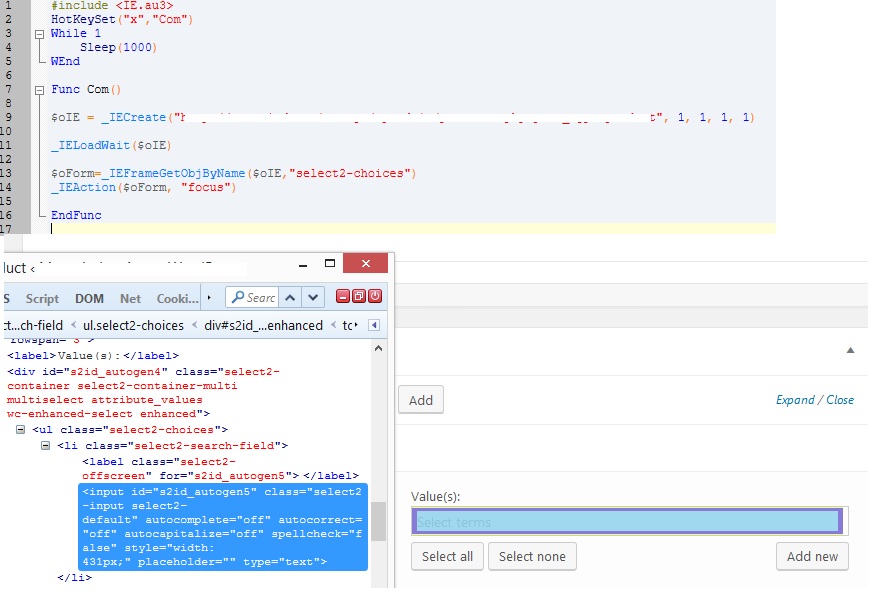
Task: Click the _IEAction($oForm, "focus") line
Action: 144,188
